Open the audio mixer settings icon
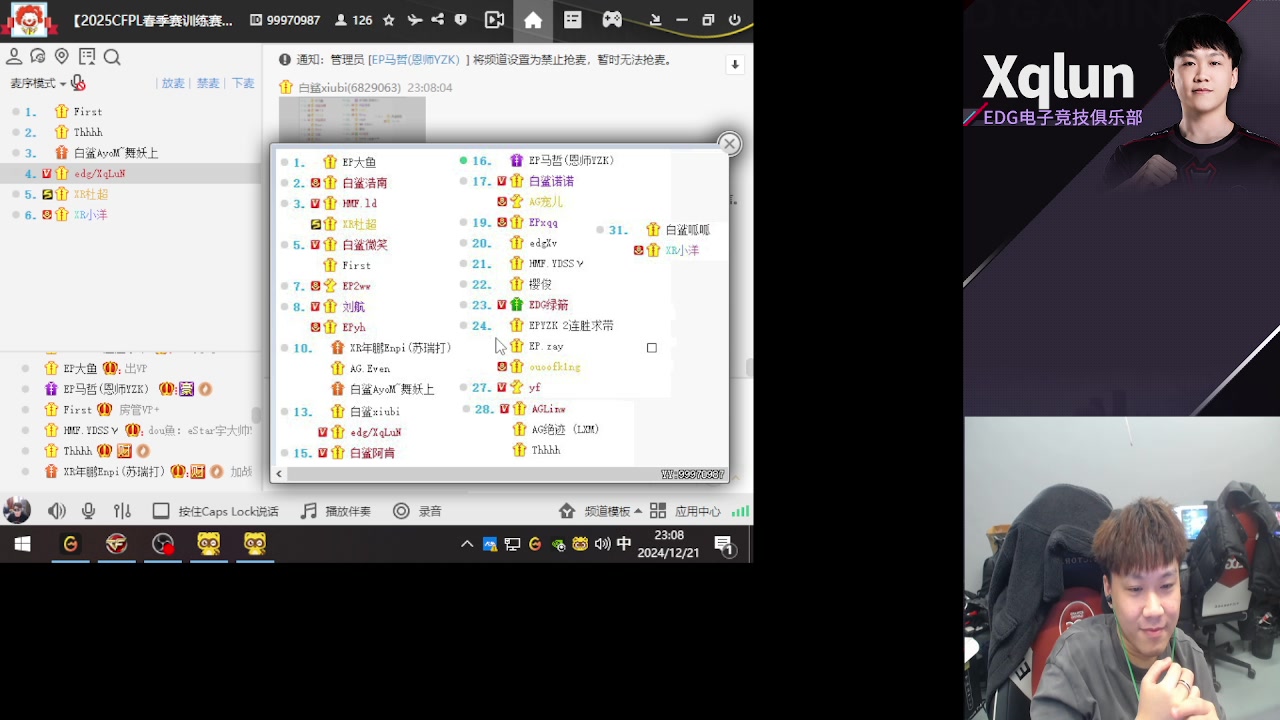 (122, 511)
